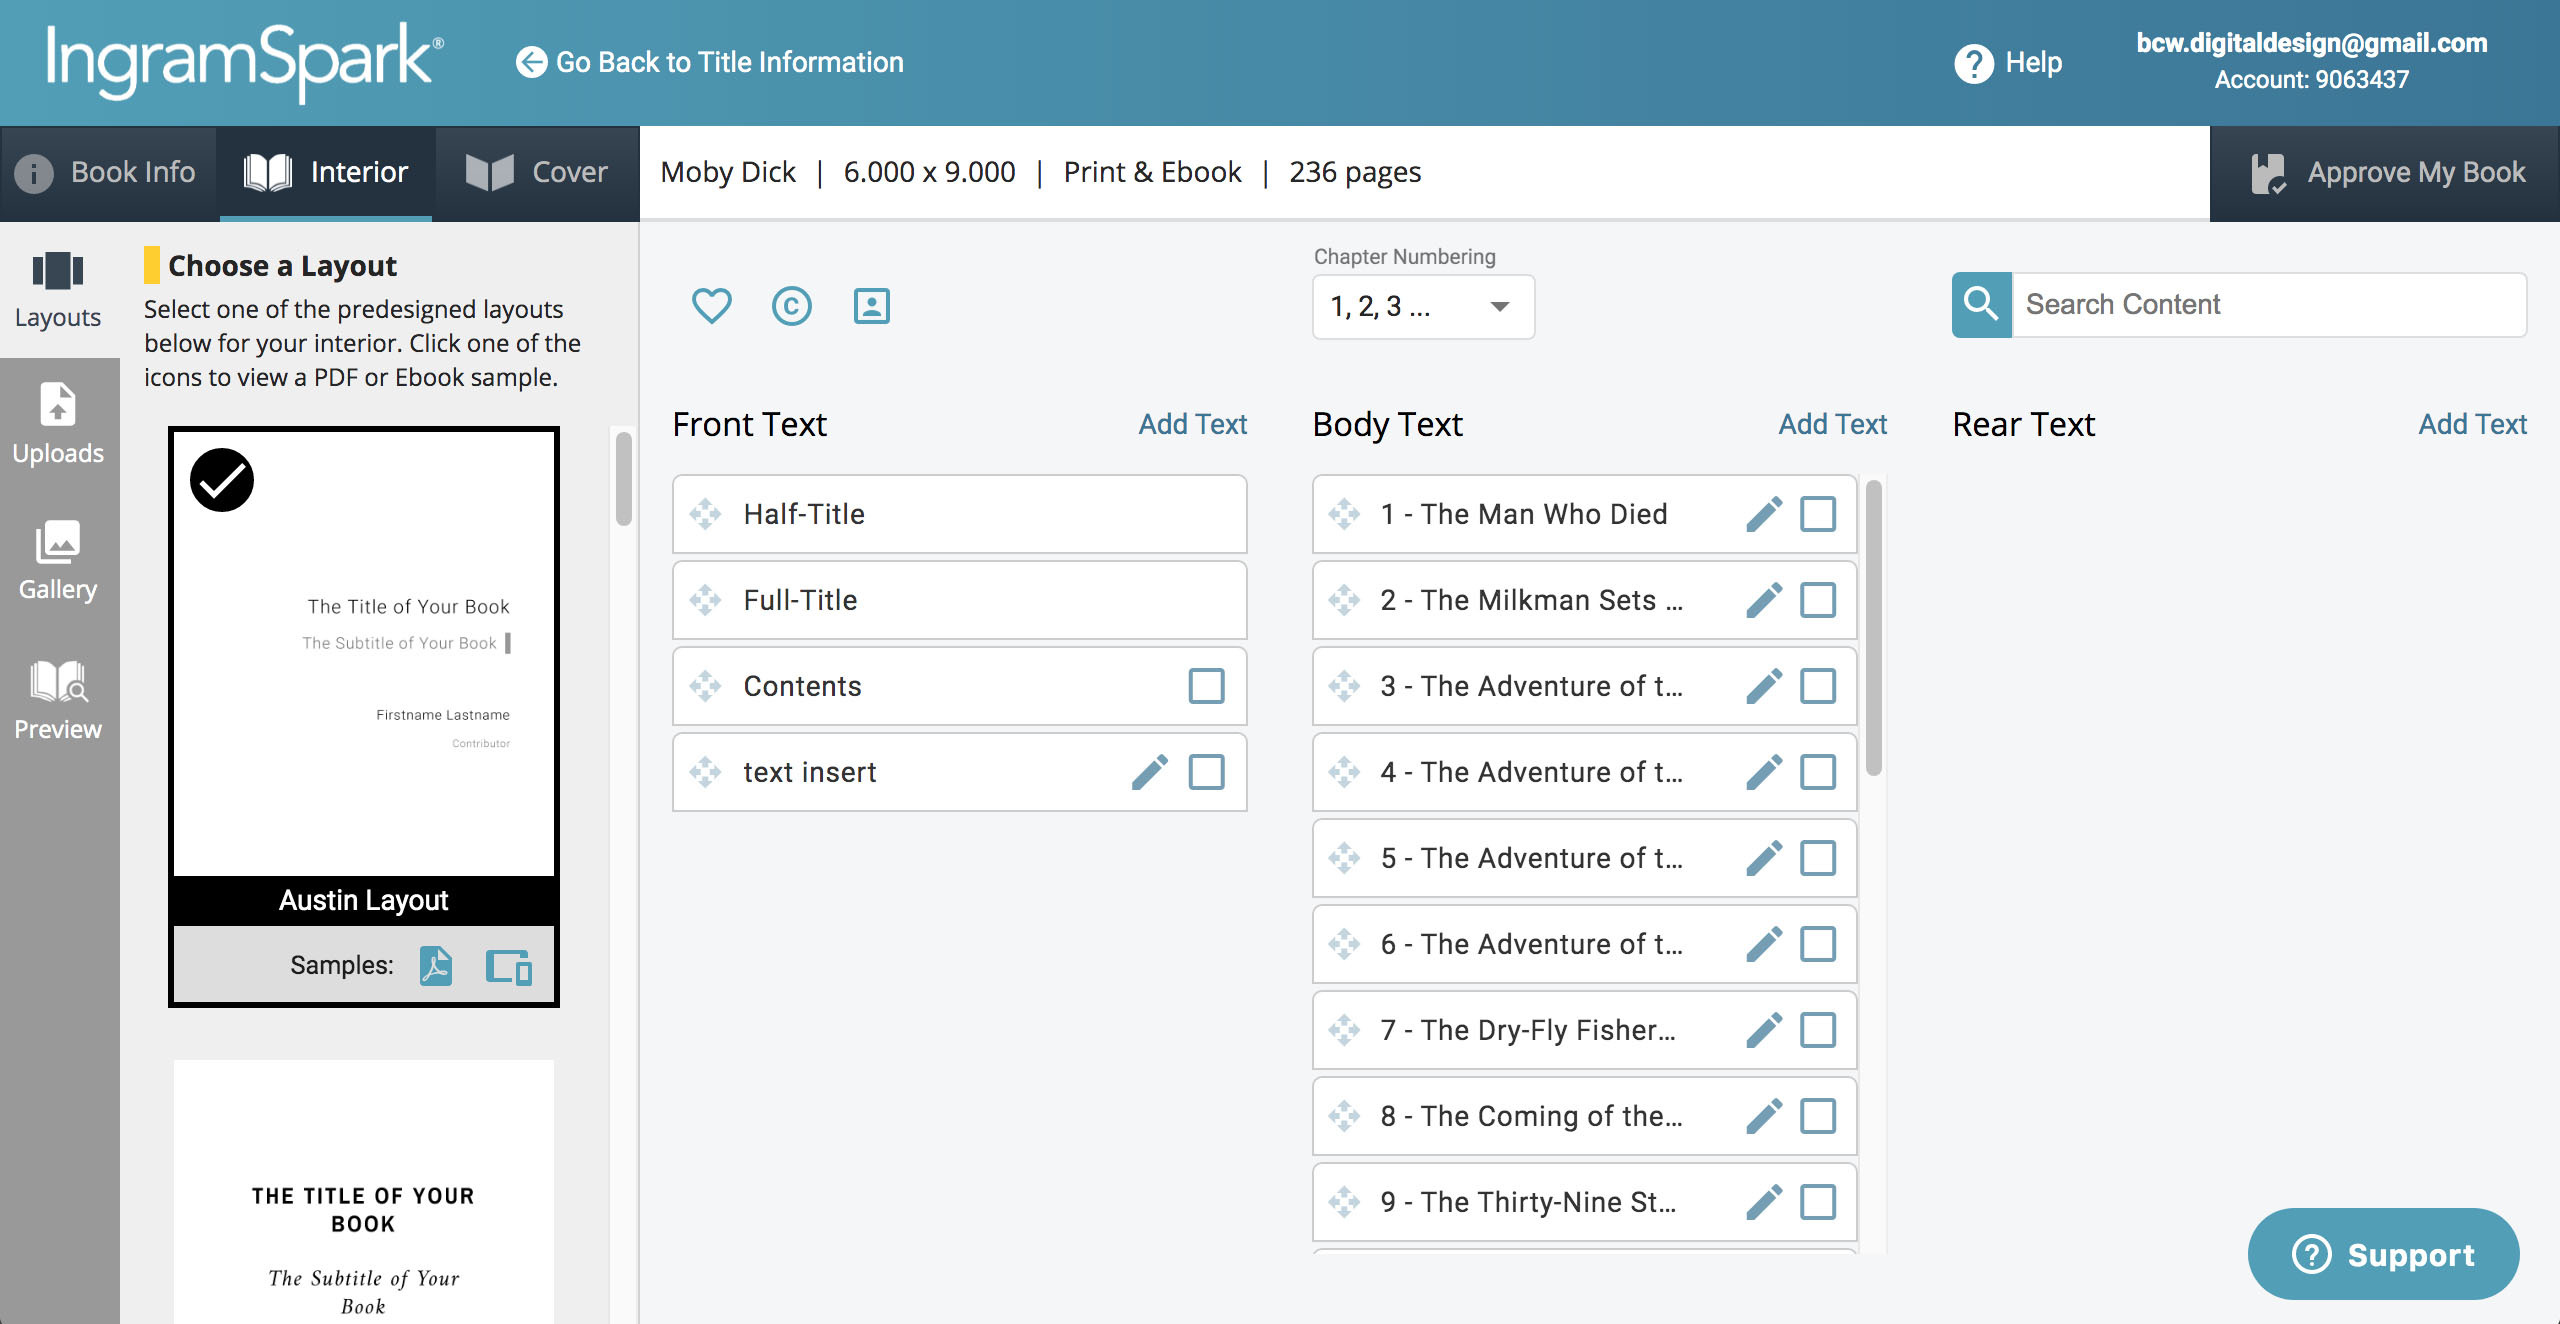Toggle the text insert checkbox
The width and height of the screenshot is (2560, 1324).
point(1206,772)
